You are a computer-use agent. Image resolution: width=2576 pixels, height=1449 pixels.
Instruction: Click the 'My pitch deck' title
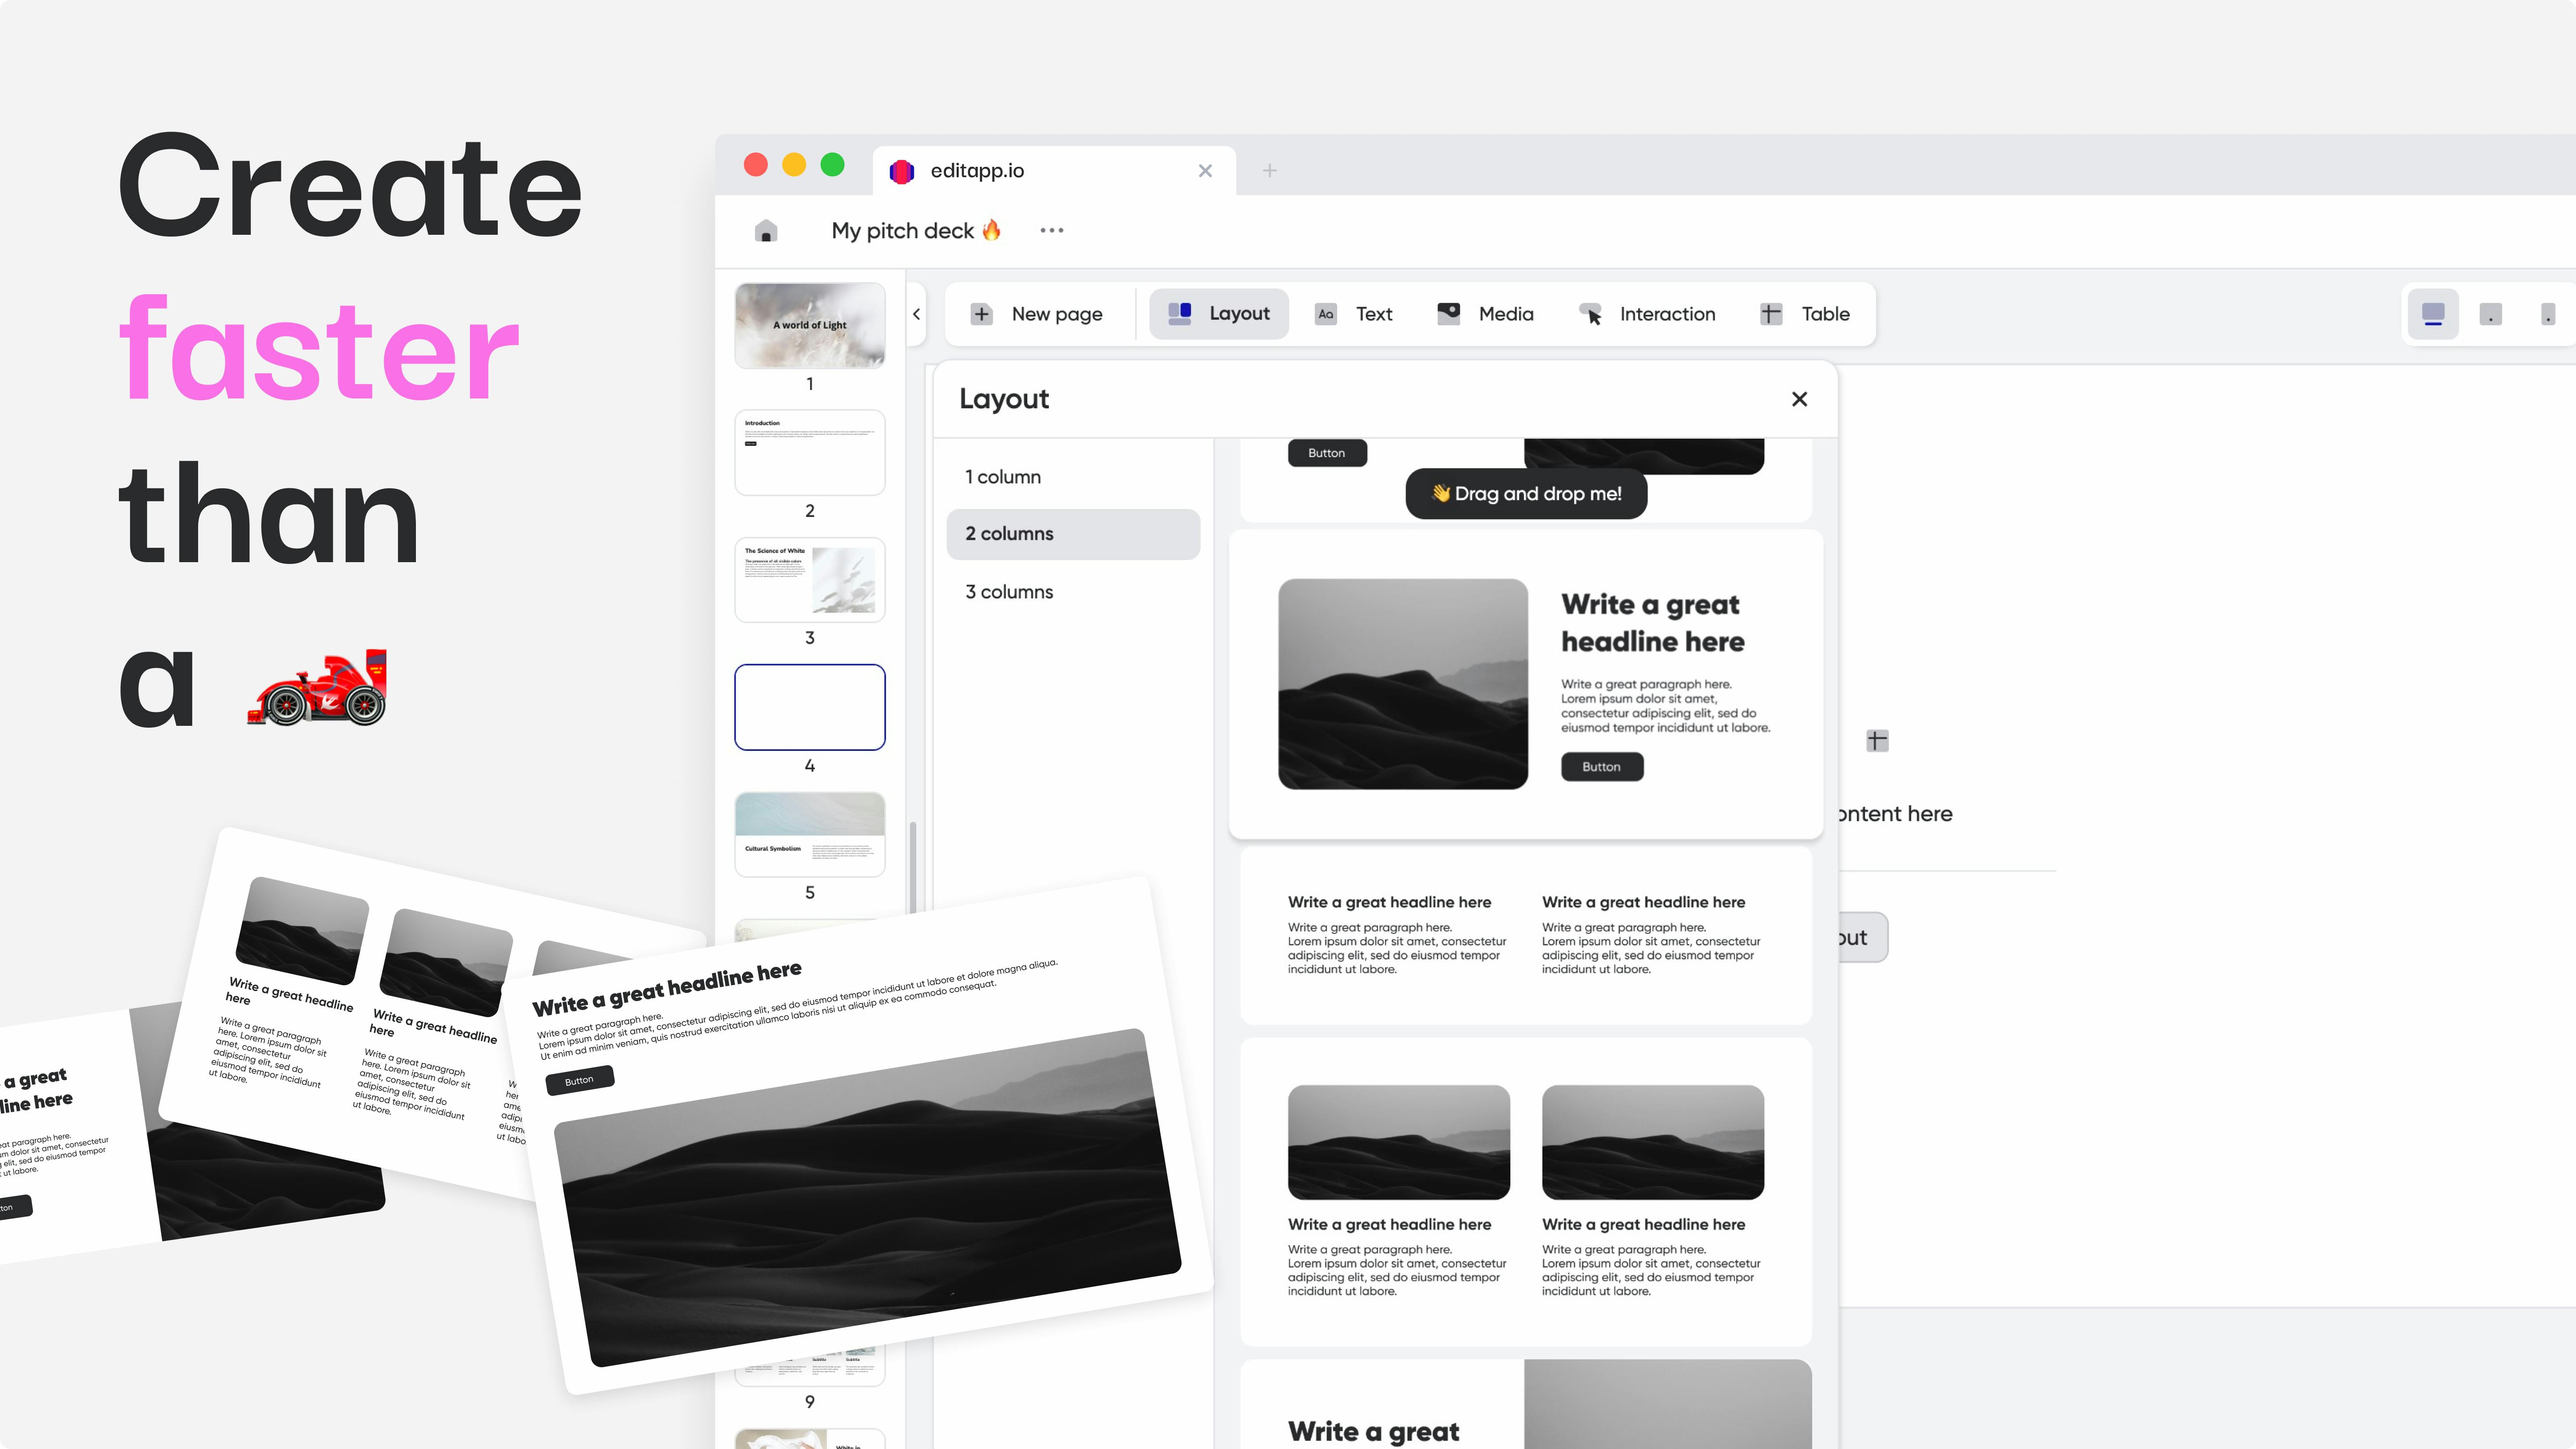[916, 231]
